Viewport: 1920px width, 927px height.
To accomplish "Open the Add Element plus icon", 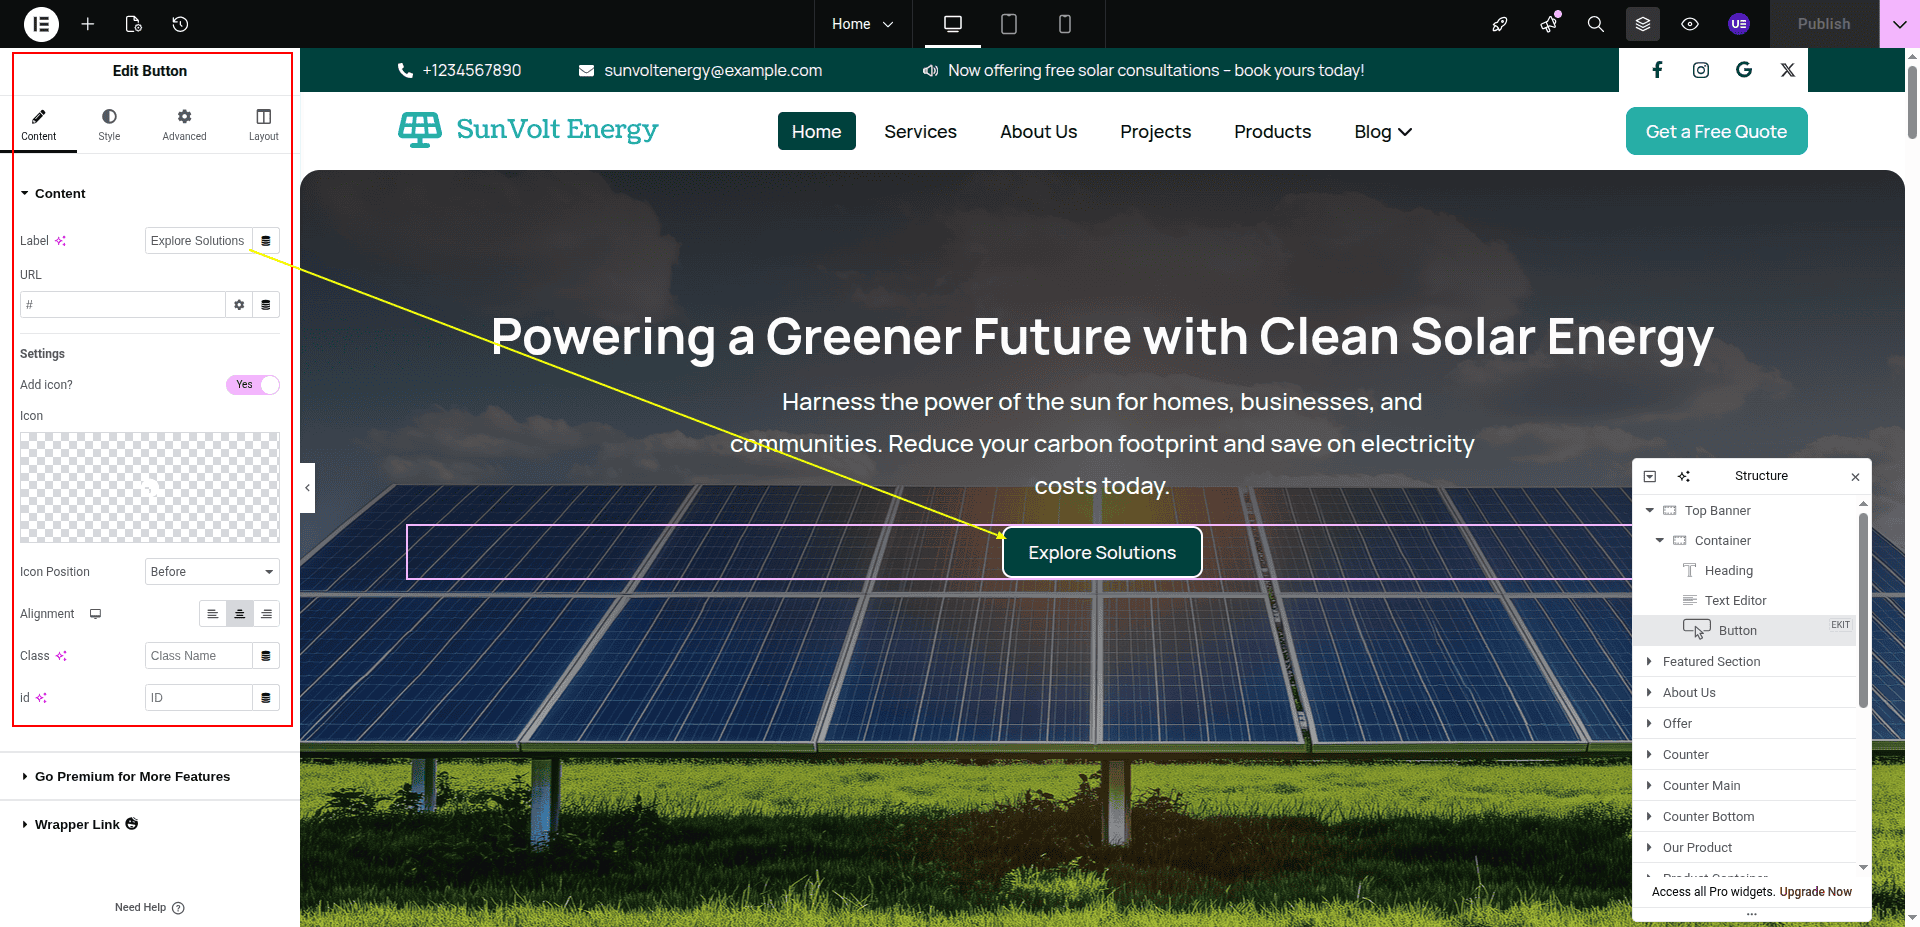I will [88, 24].
